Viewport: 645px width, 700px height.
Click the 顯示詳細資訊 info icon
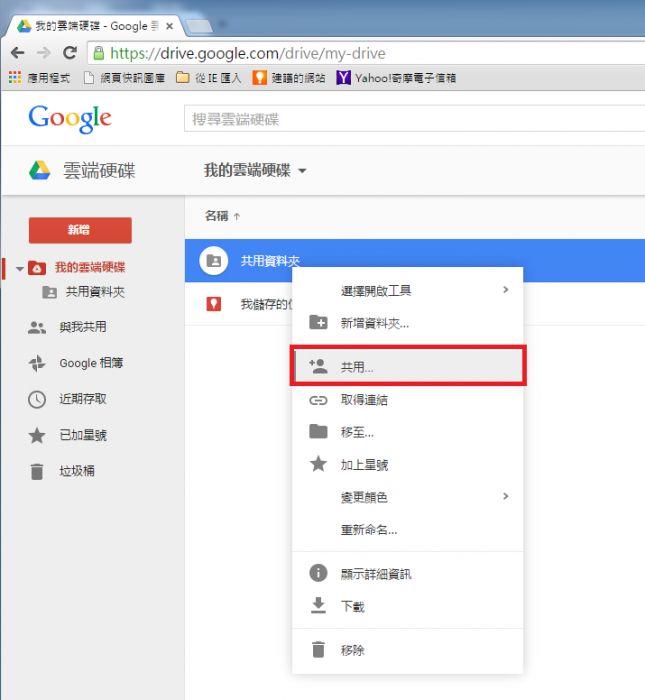coord(318,573)
